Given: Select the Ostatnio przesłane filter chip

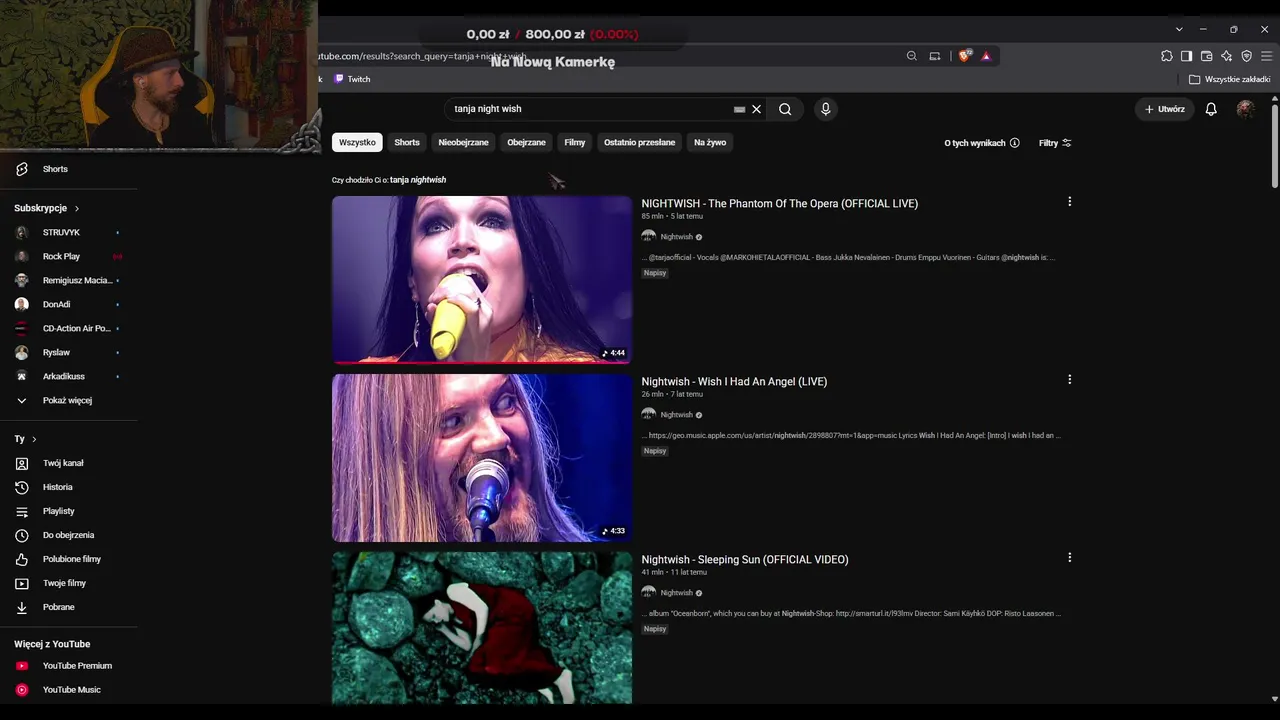Looking at the screenshot, I should coord(639,142).
